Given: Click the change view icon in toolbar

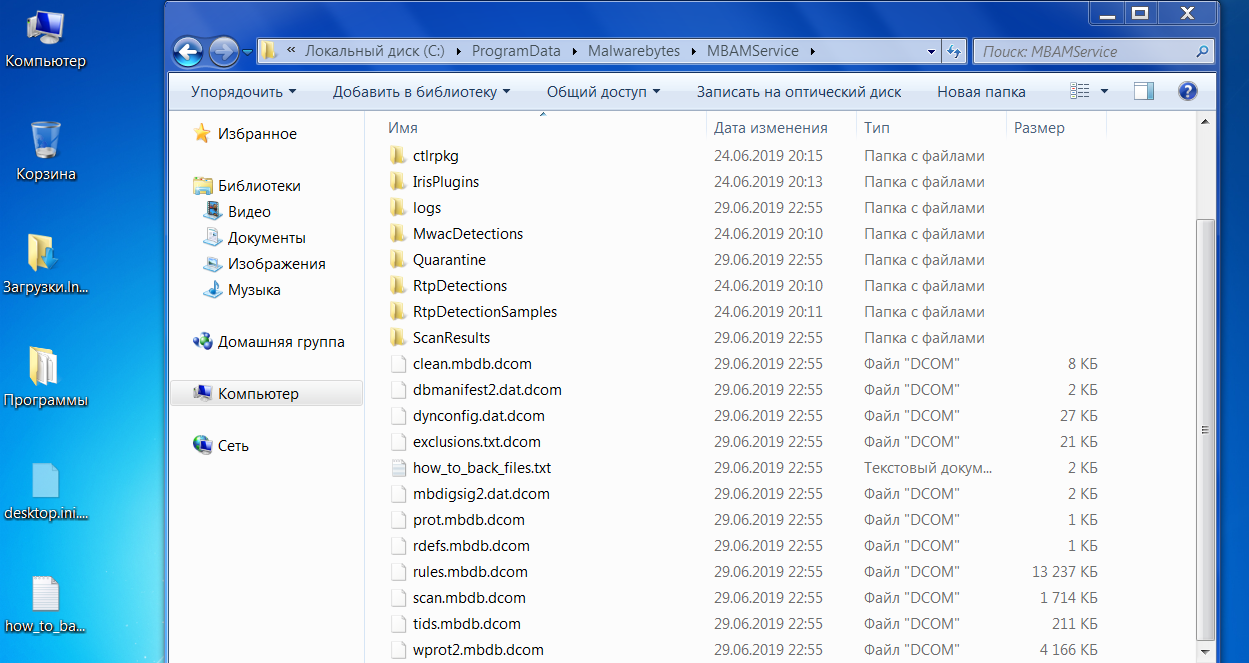Looking at the screenshot, I should point(1080,92).
